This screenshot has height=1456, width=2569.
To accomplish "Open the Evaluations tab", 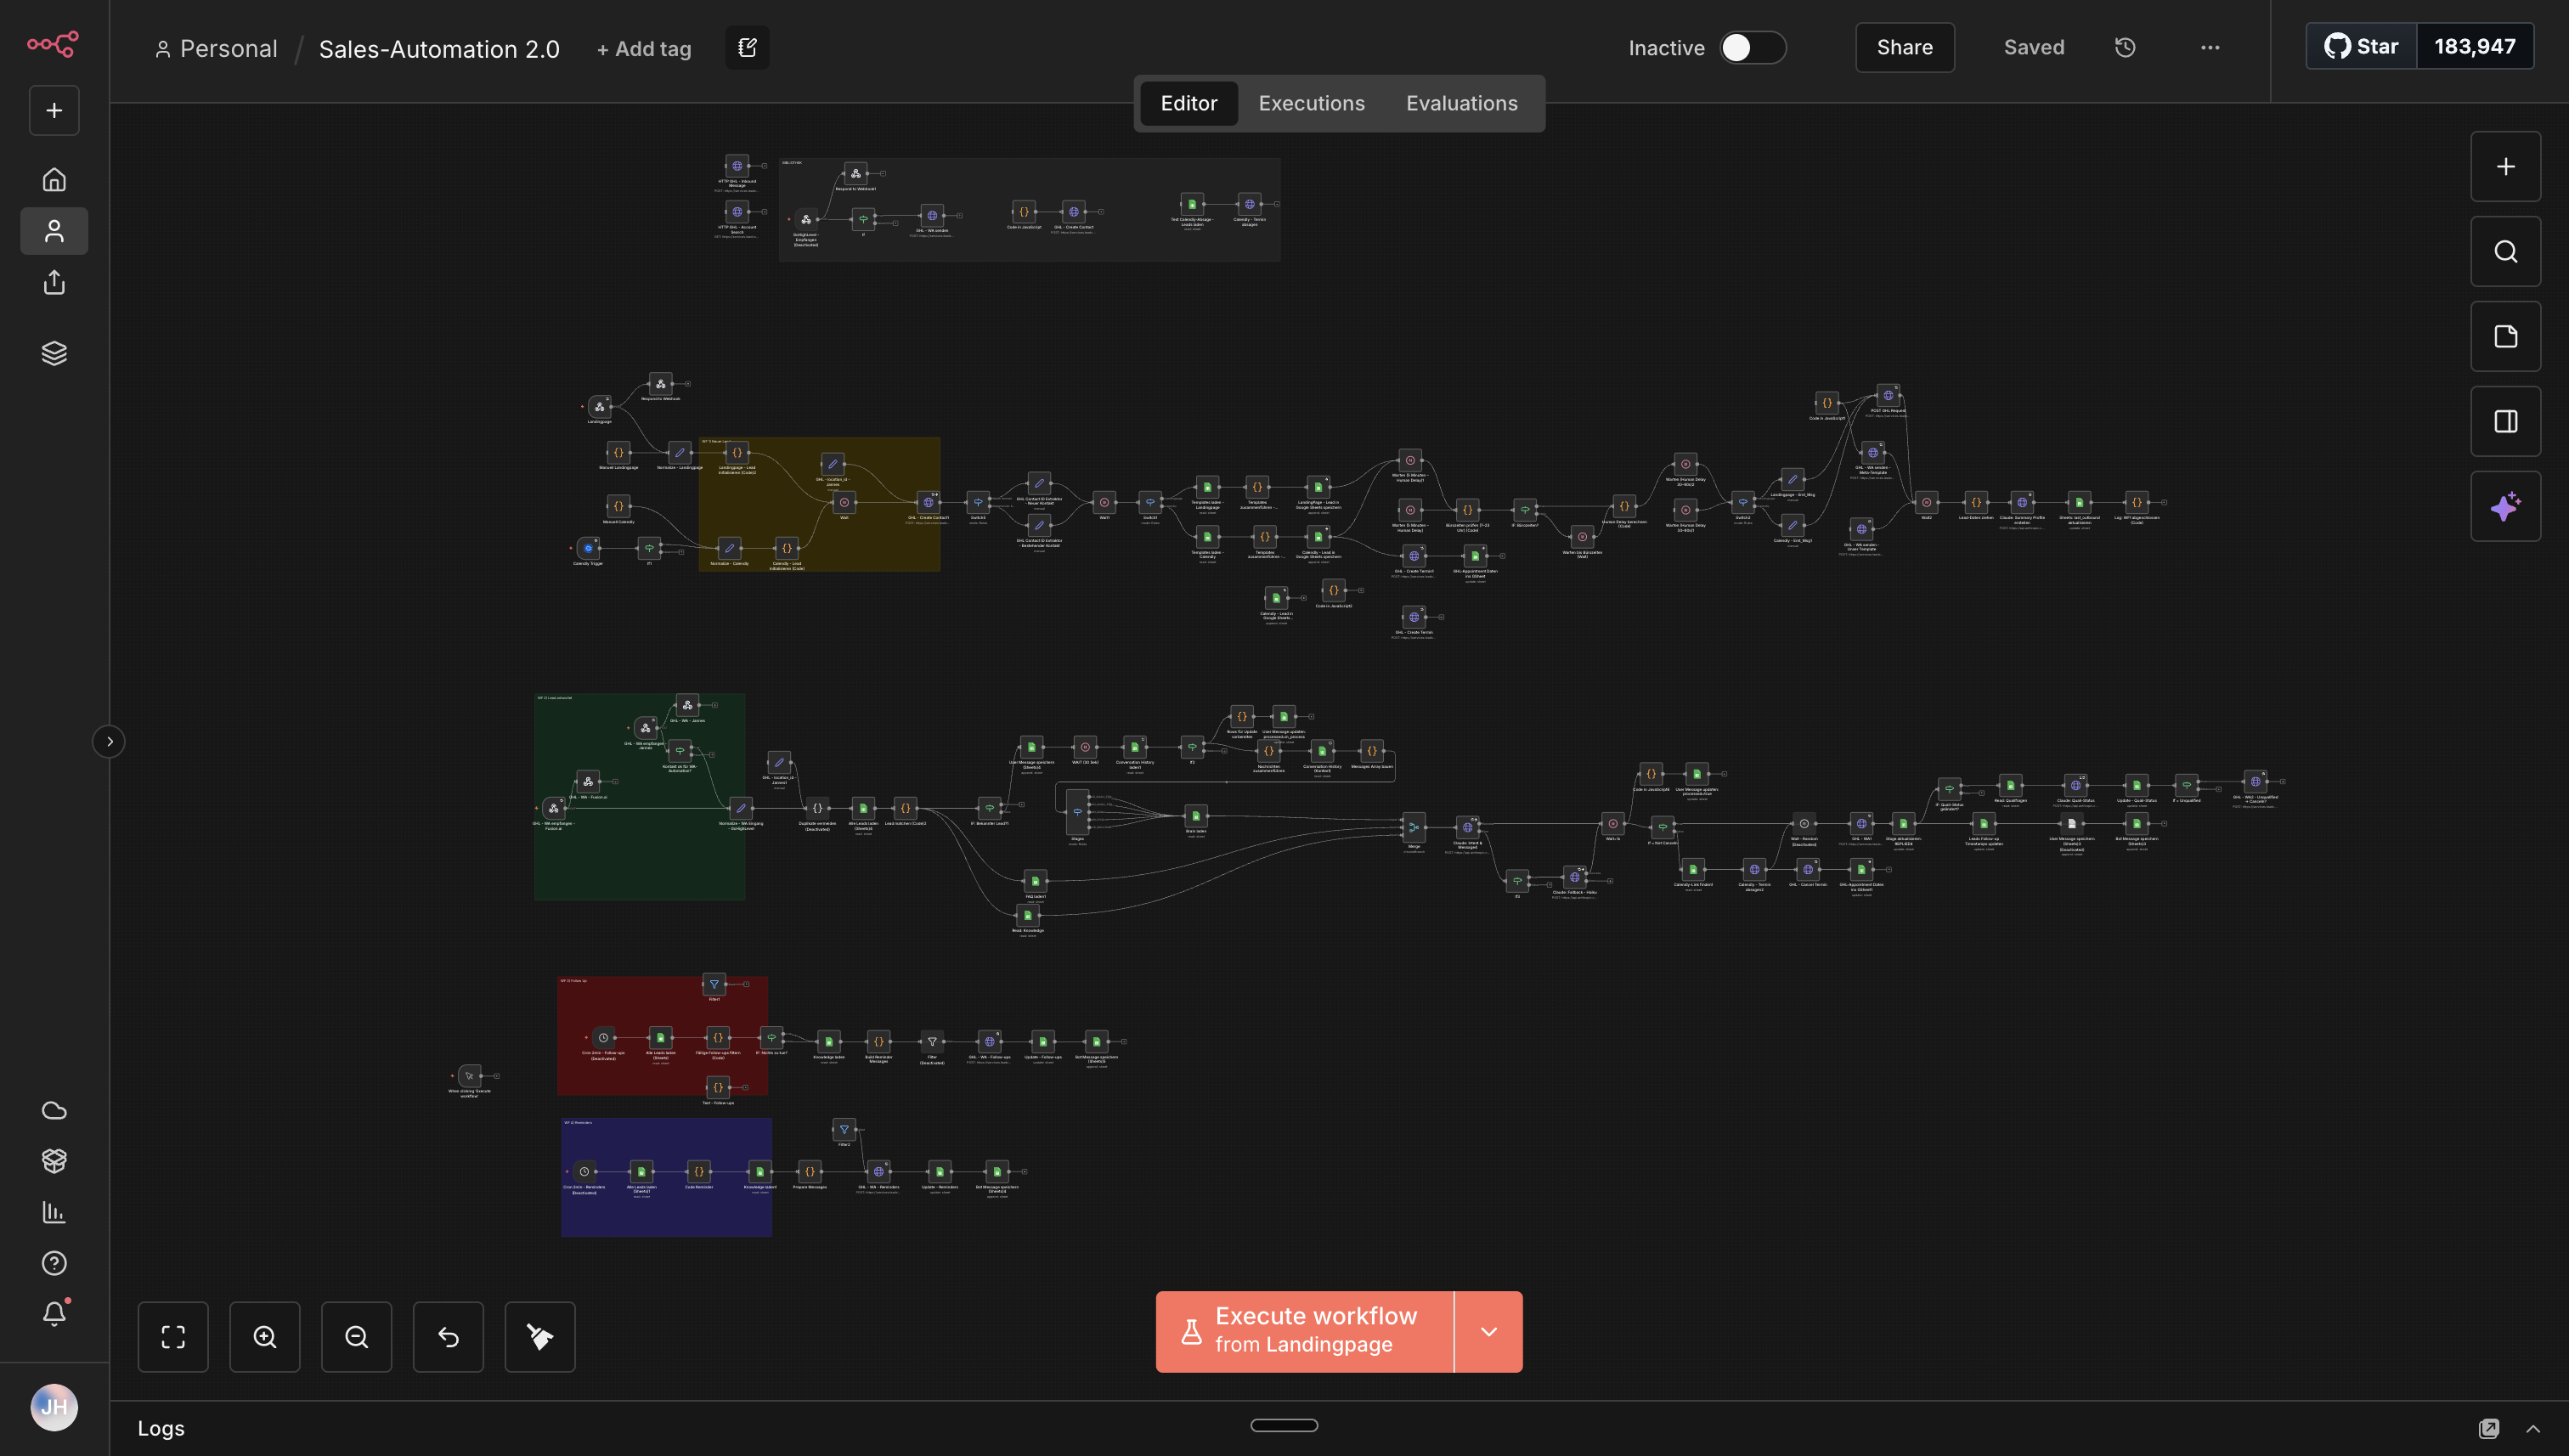I will [x=1461, y=103].
